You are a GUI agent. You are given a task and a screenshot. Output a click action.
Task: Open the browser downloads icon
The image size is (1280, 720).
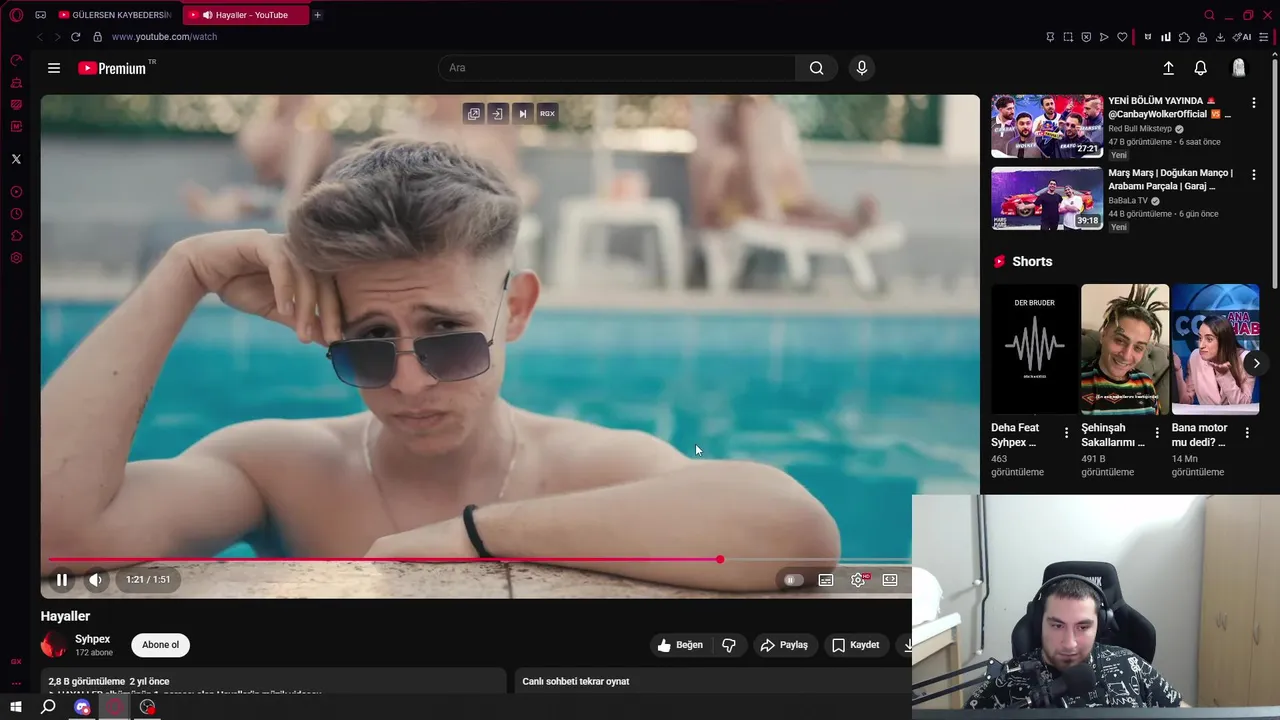coord(1220,37)
